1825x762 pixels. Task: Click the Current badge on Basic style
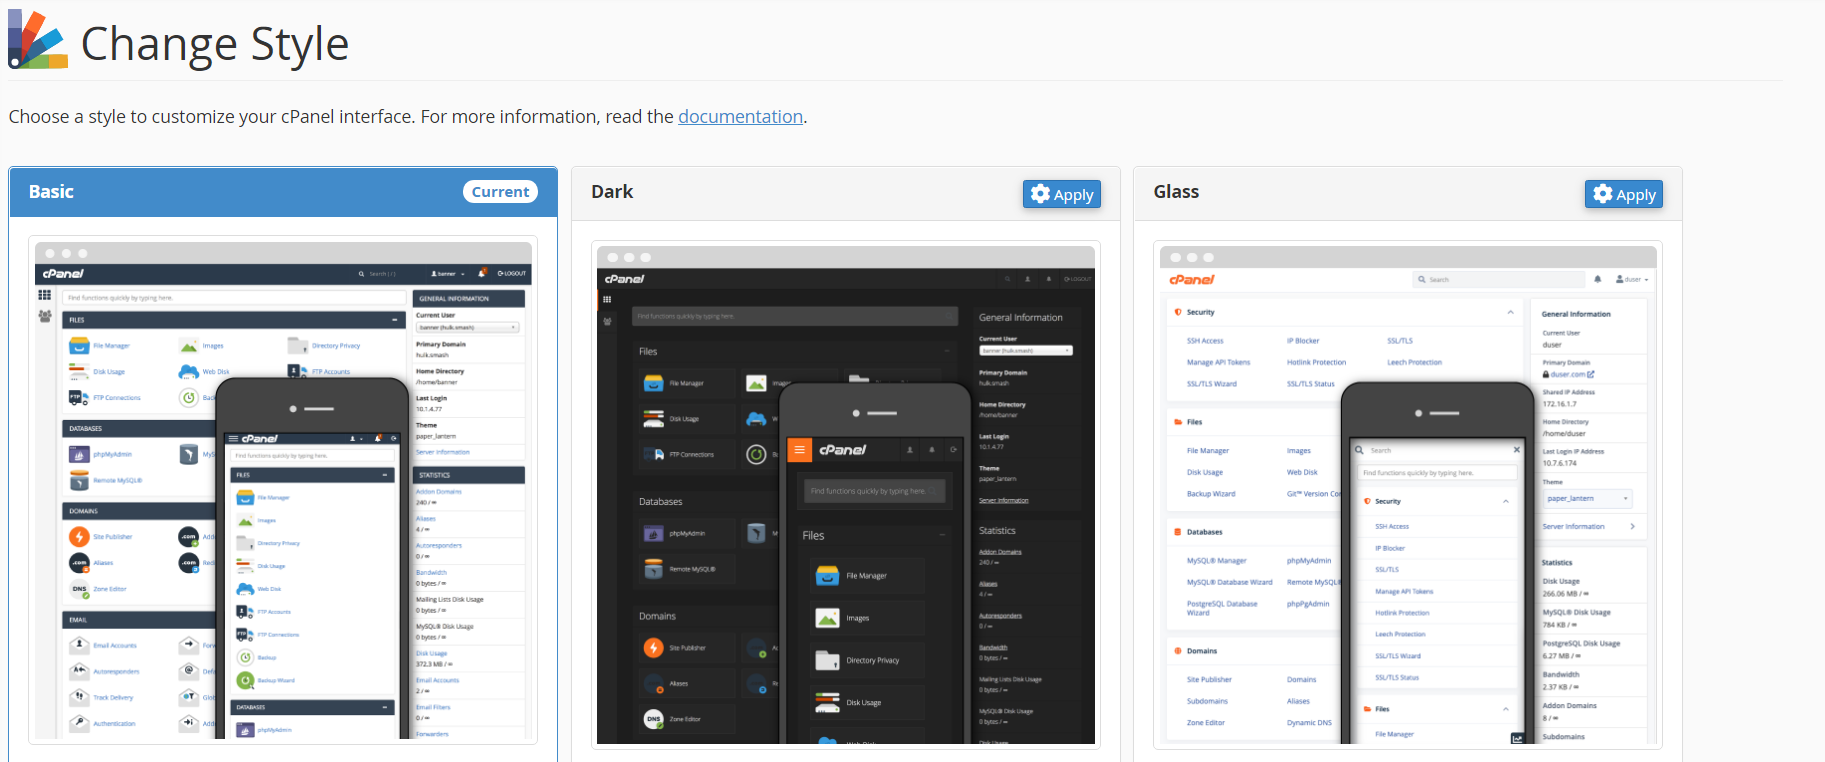click(x=500, y=192)
